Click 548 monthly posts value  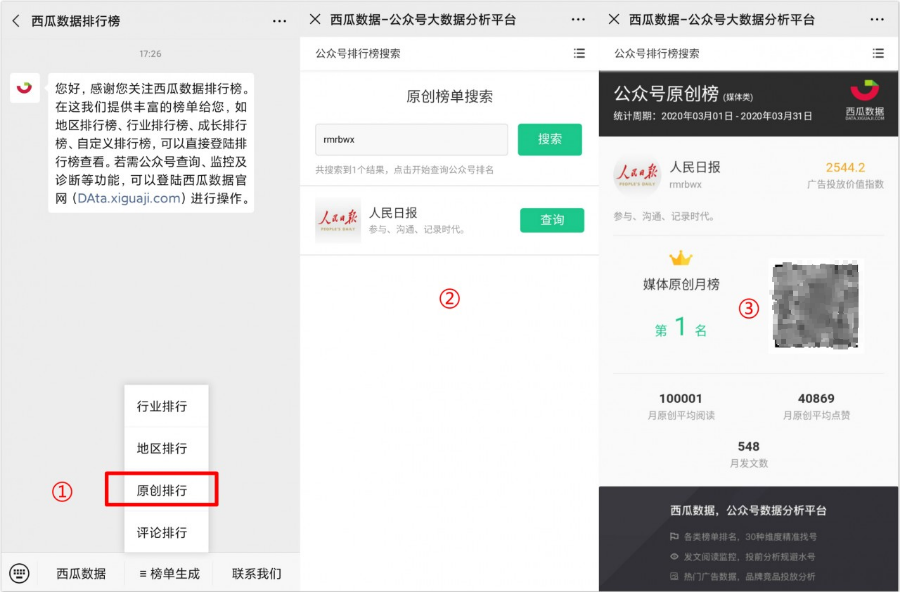(748, 447)
